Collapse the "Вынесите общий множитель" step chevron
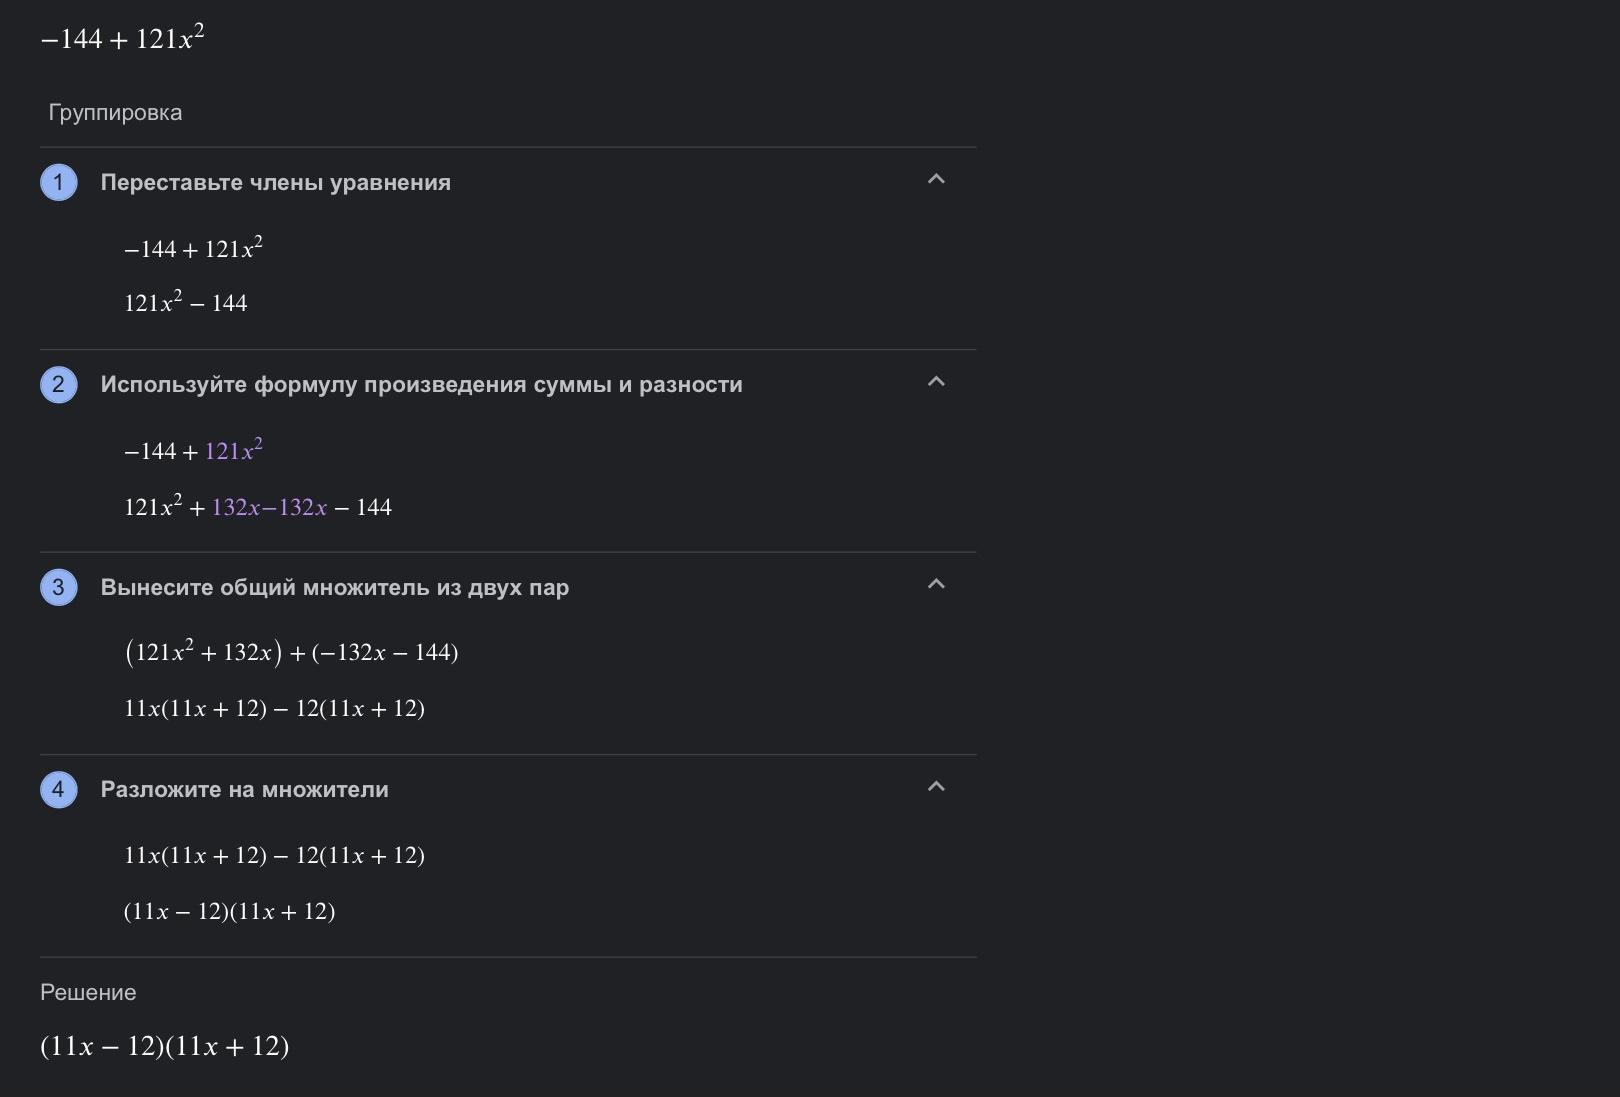 (936, 584)
